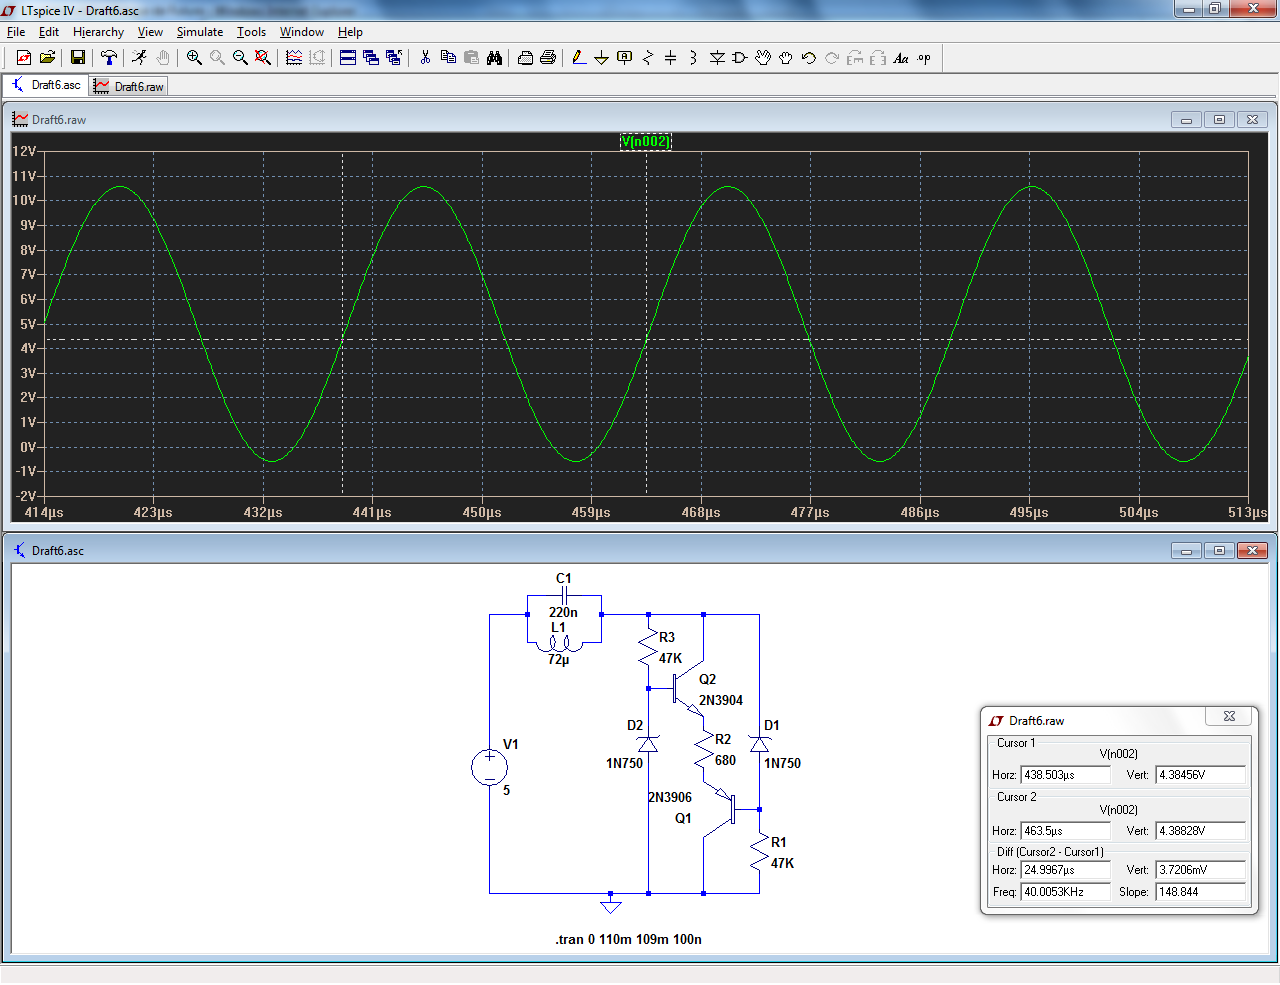The image size is (1280, 985).
Task: Pick the Ground symbol tool
Action: 601,58
